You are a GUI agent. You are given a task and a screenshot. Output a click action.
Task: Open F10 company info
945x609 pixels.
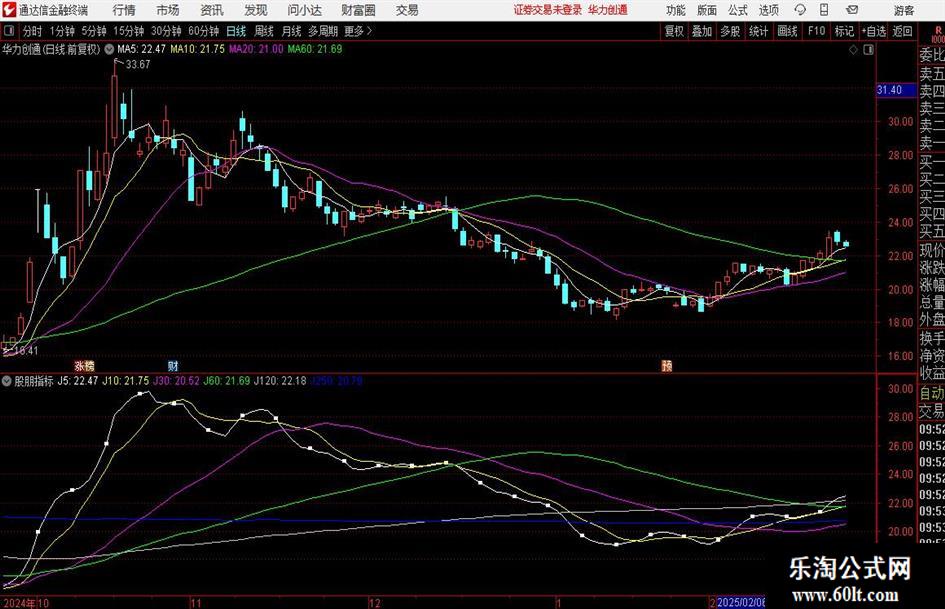pos(816,31)
